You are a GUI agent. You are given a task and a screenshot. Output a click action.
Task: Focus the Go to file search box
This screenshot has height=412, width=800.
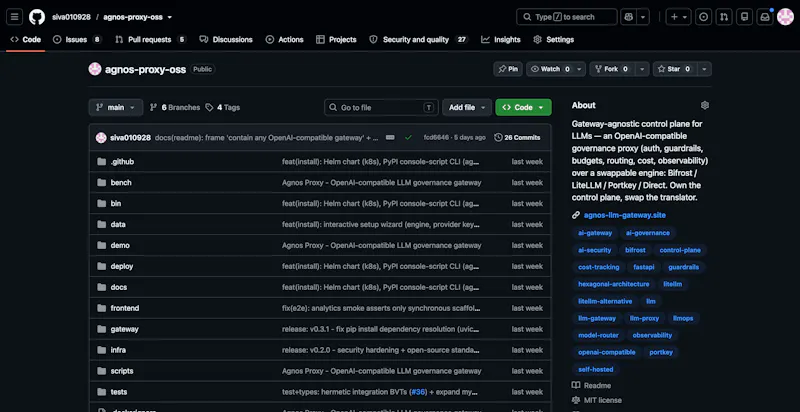click(x=381, y=108)
